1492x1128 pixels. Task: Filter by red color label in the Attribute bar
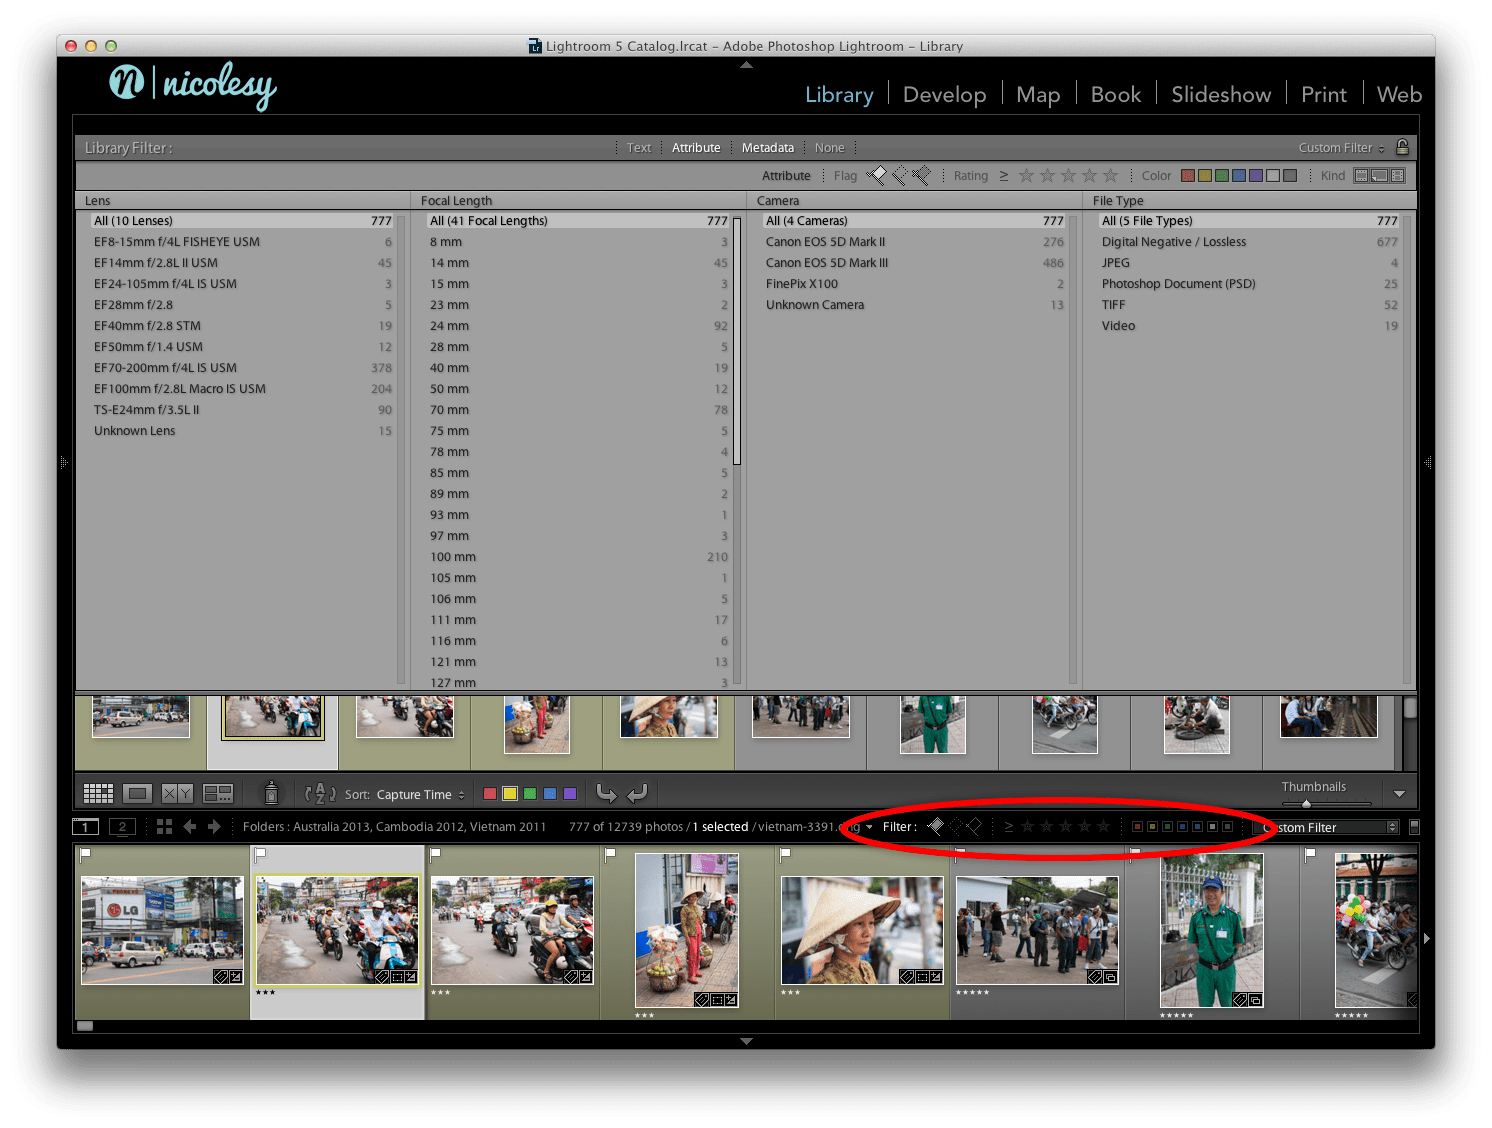tap(1188, 176)
